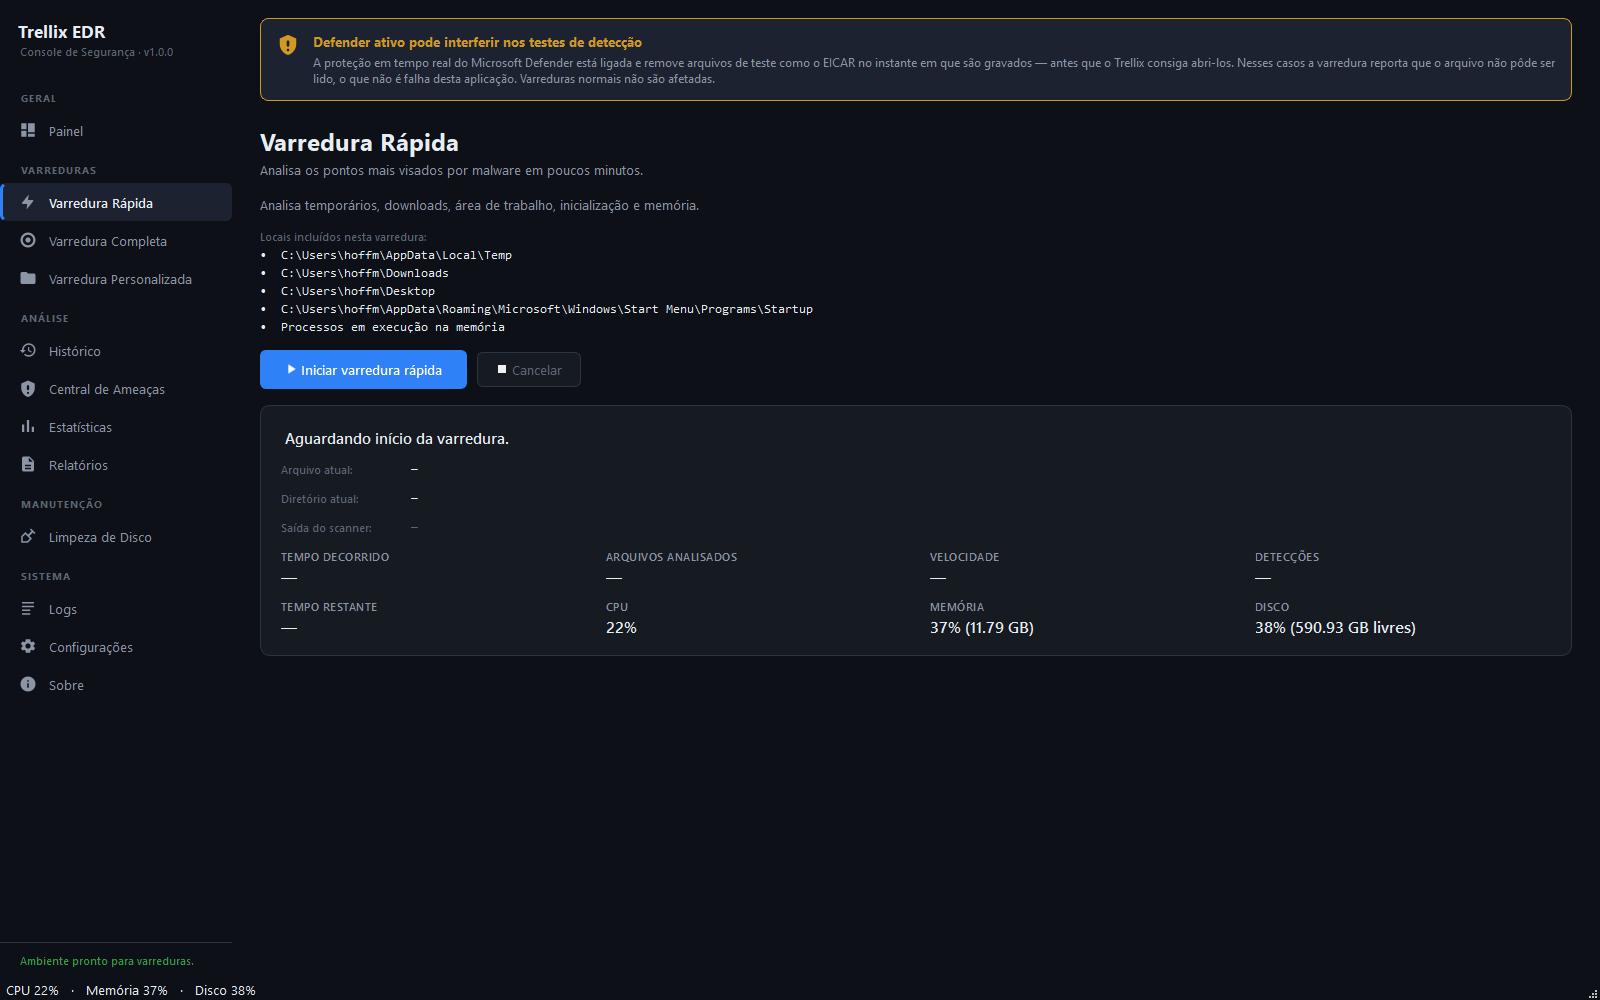This screenshot has width=1600, height=1000.
Task: Click the CPU 22% value in scan panel
Action: pyautogui.click(x=621, y=628)
